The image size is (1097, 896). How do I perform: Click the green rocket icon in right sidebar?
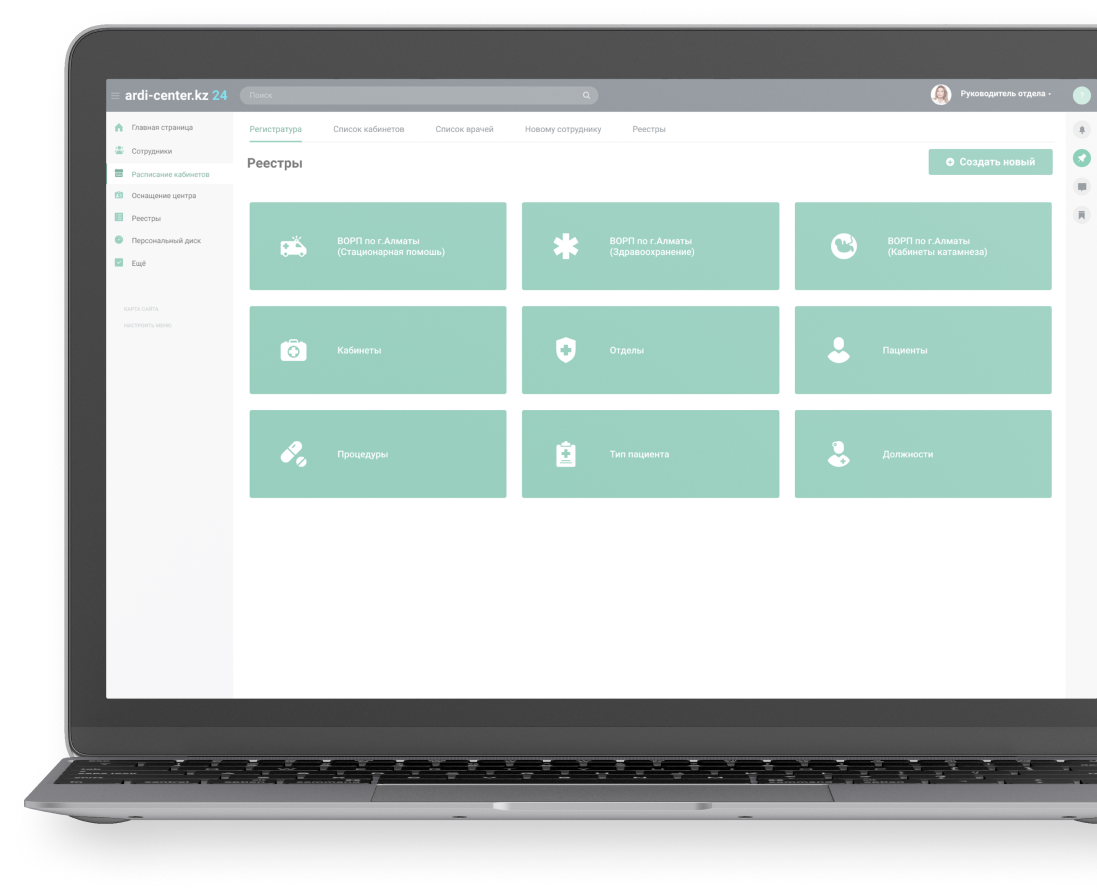[1081, 158]
